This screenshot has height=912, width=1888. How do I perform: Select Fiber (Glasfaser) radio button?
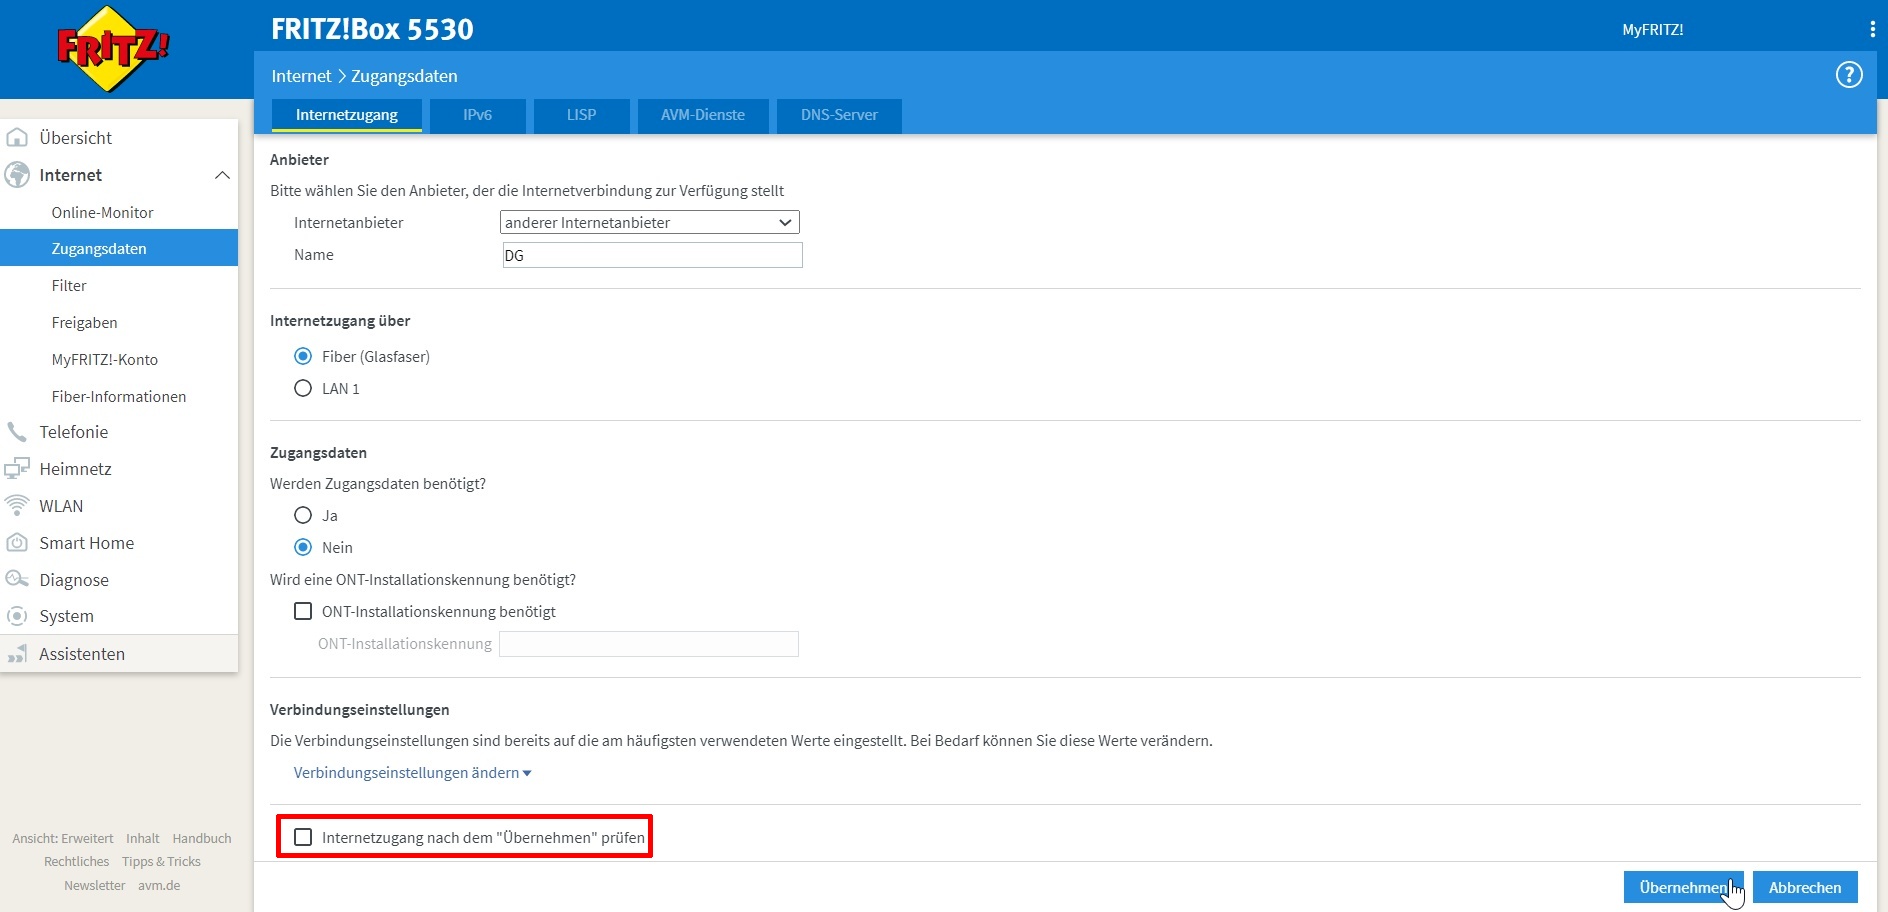tap(303, 357)
